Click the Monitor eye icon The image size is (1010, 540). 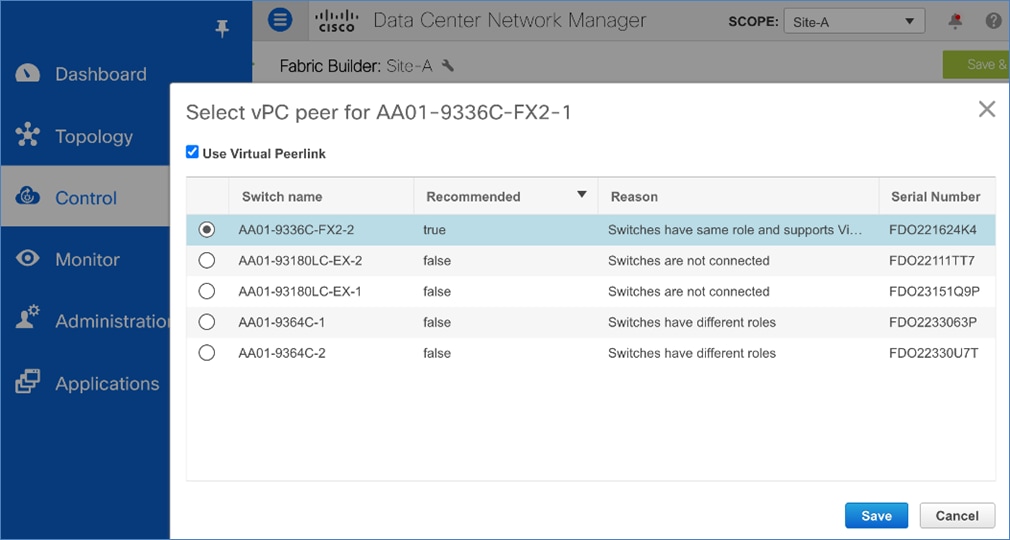click(x=28, y=258)
